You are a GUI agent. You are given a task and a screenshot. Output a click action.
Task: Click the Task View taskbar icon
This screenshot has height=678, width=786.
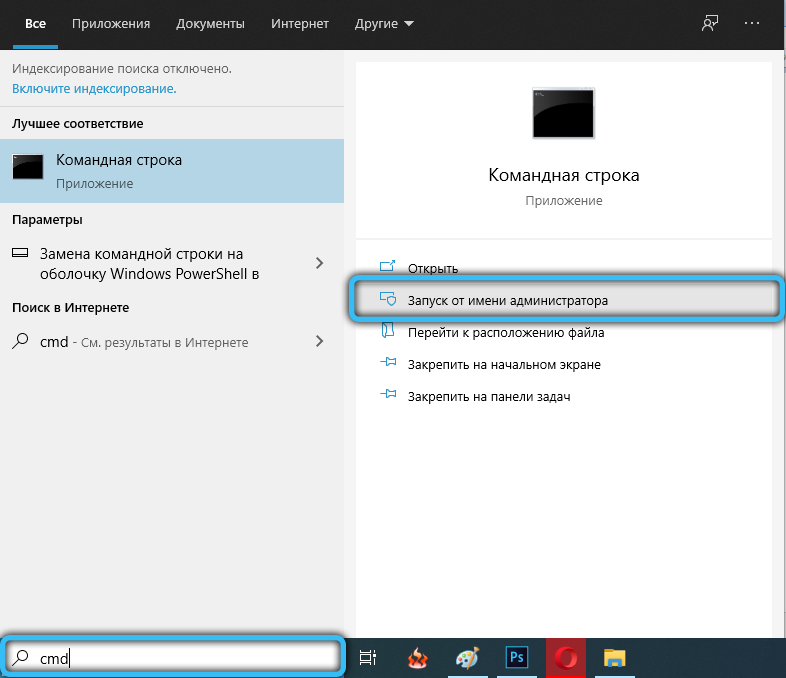[368, 657]
